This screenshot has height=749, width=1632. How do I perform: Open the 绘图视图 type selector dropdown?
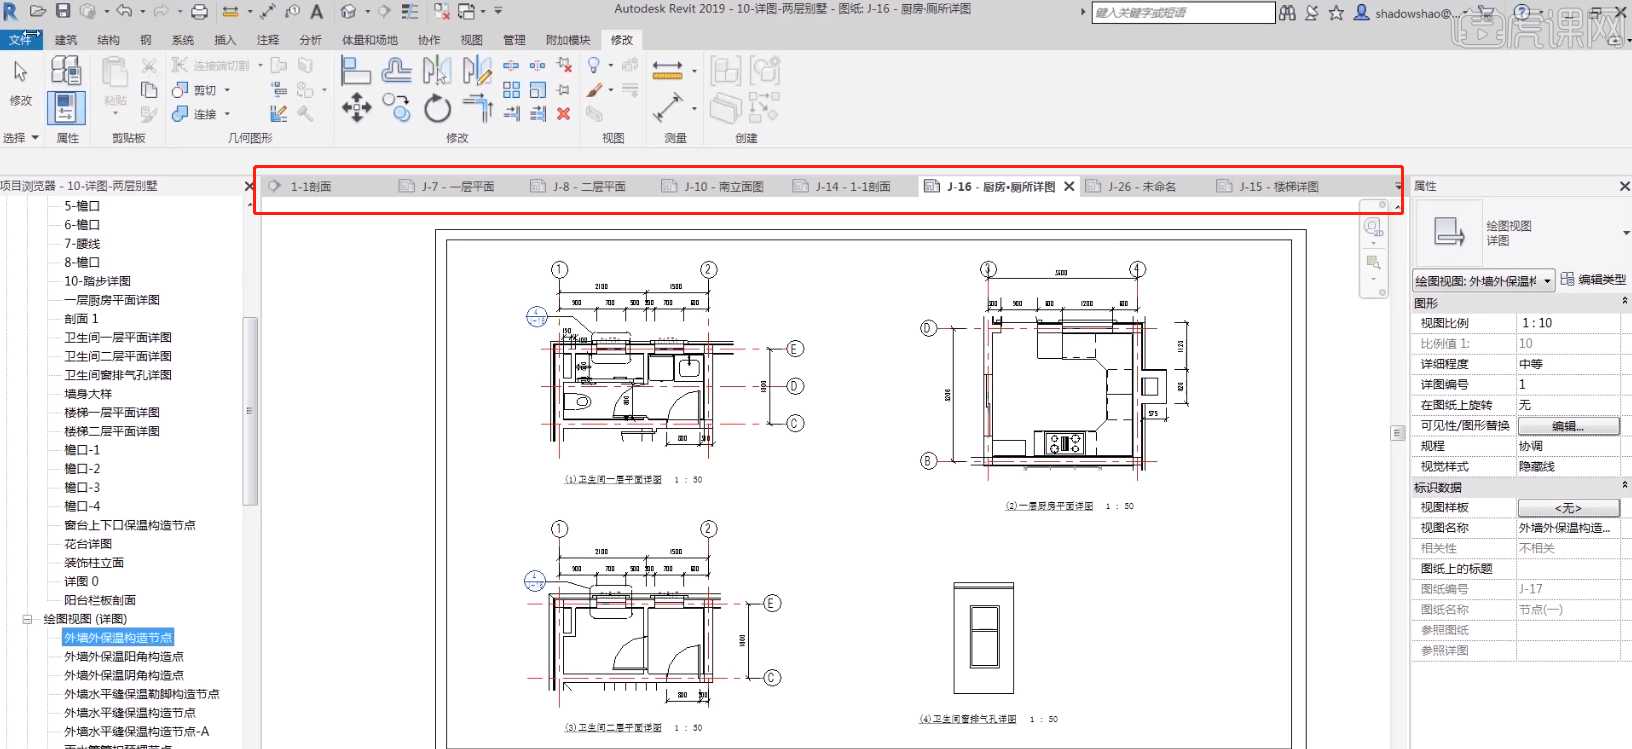click(x=1484, y=281)
